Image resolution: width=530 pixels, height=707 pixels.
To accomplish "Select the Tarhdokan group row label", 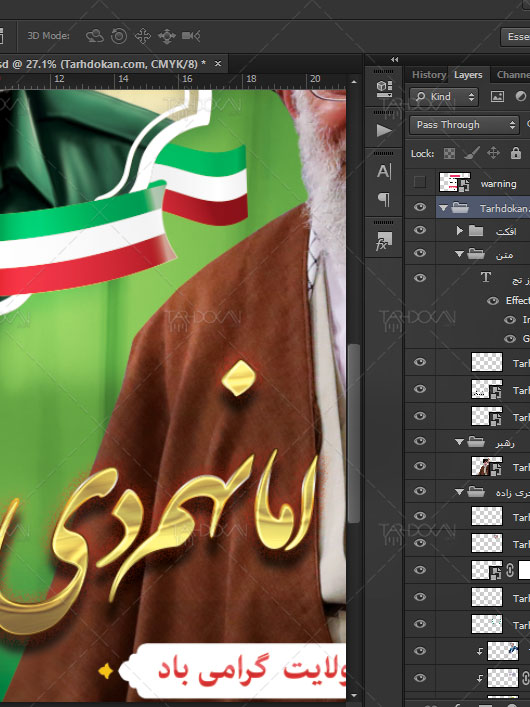I will [x=504, y=208].
